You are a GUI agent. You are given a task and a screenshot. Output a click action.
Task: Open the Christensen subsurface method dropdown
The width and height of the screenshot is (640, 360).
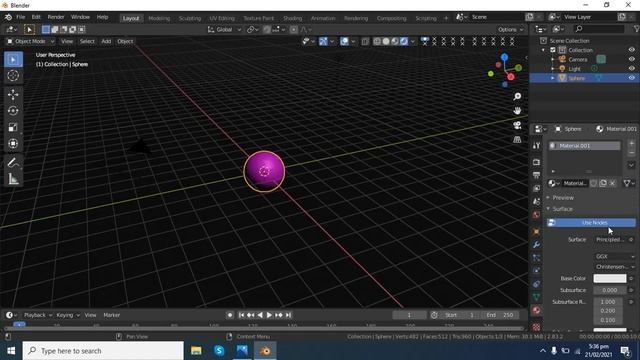tap(615, 267)
